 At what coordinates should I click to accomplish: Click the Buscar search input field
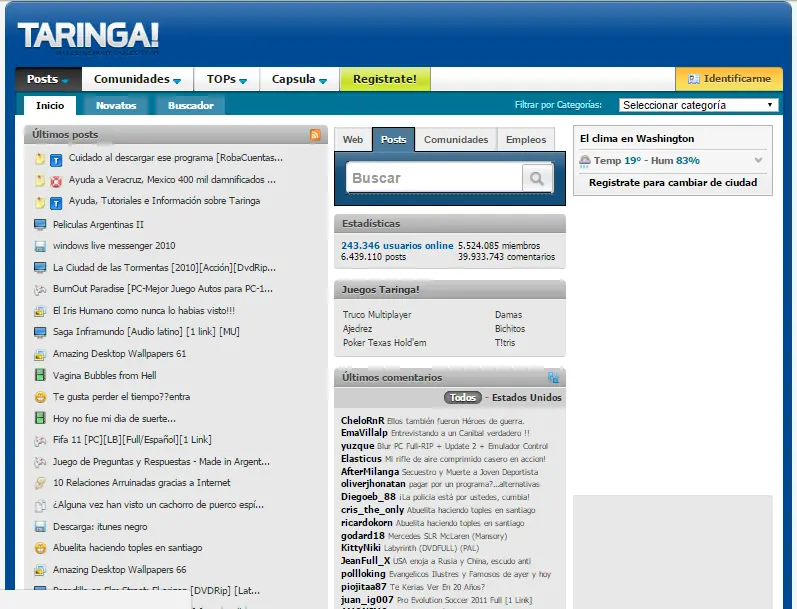click(x=434, y=178)
